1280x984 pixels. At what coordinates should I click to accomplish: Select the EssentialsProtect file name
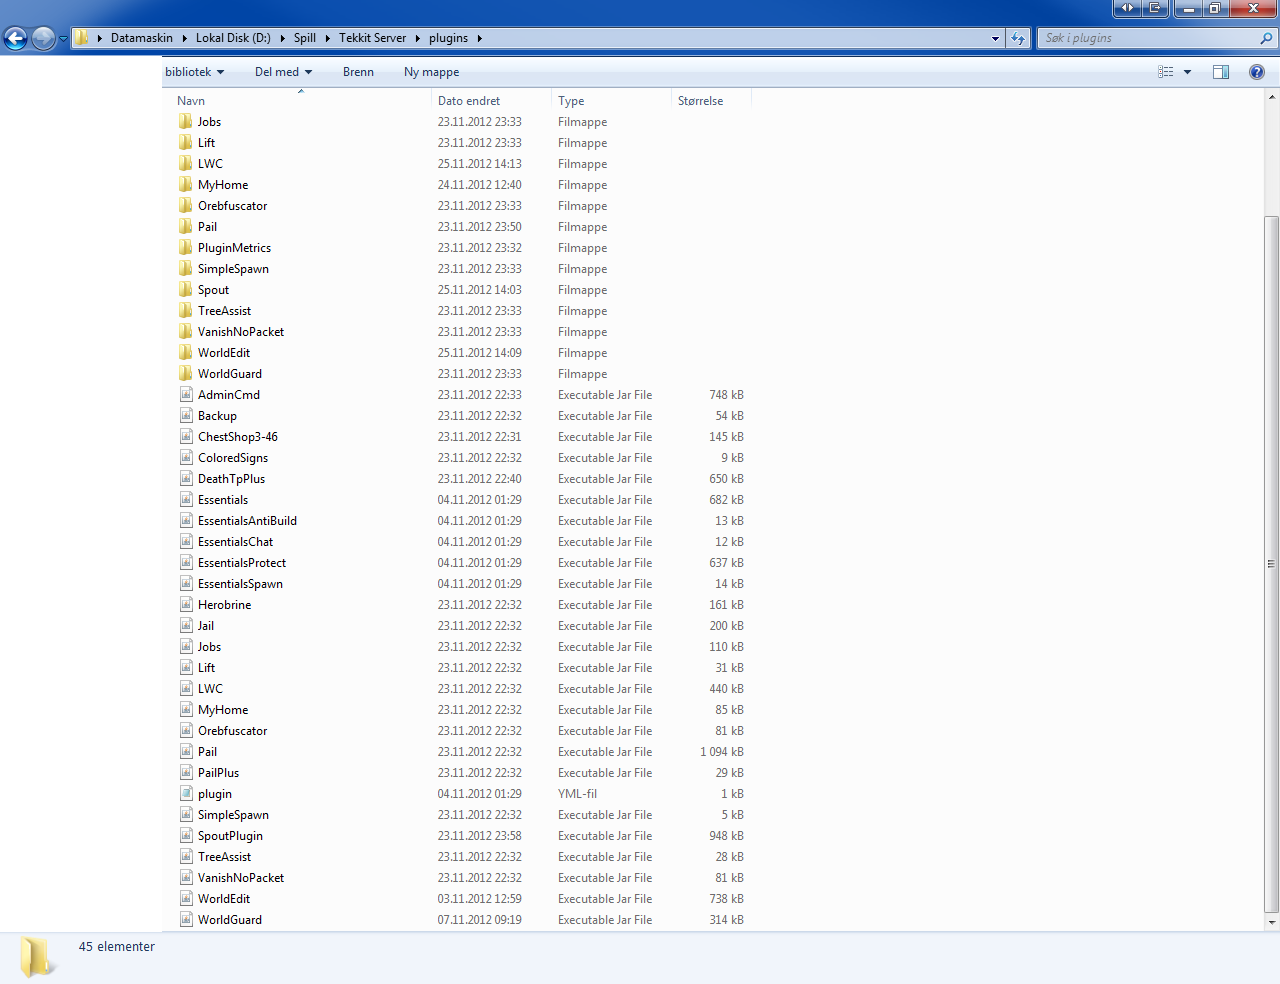click(242, 562)
